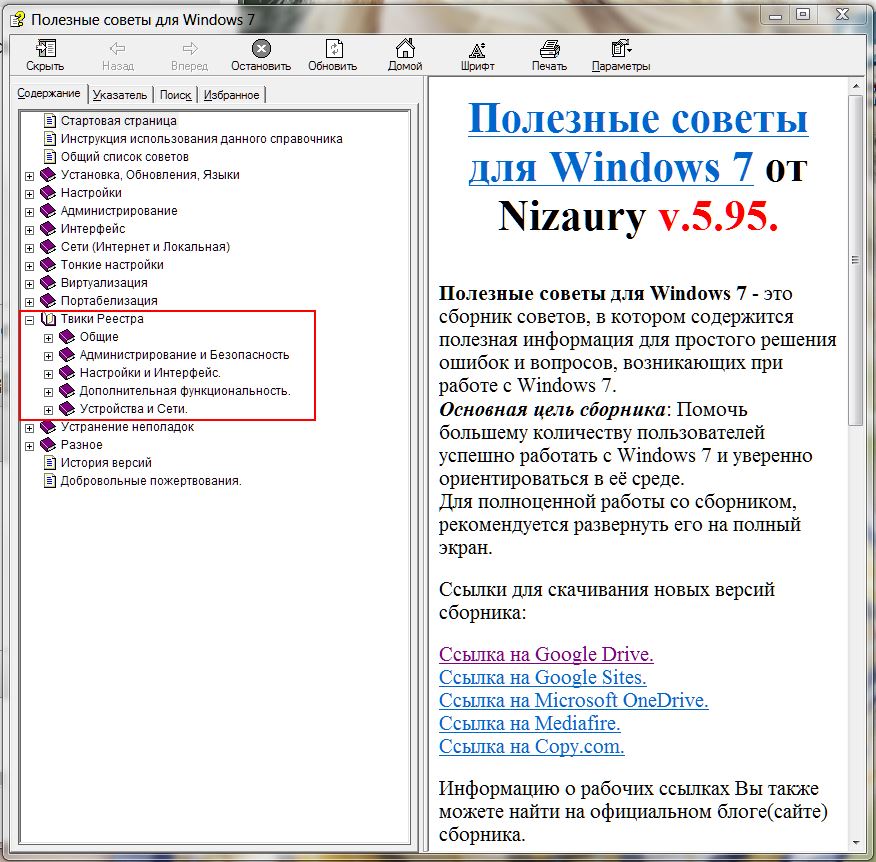This screenshot has width=876, height=862.
Task: Select the Портабелизация topic
Action: pyautogui.click(x=109, y=301)
